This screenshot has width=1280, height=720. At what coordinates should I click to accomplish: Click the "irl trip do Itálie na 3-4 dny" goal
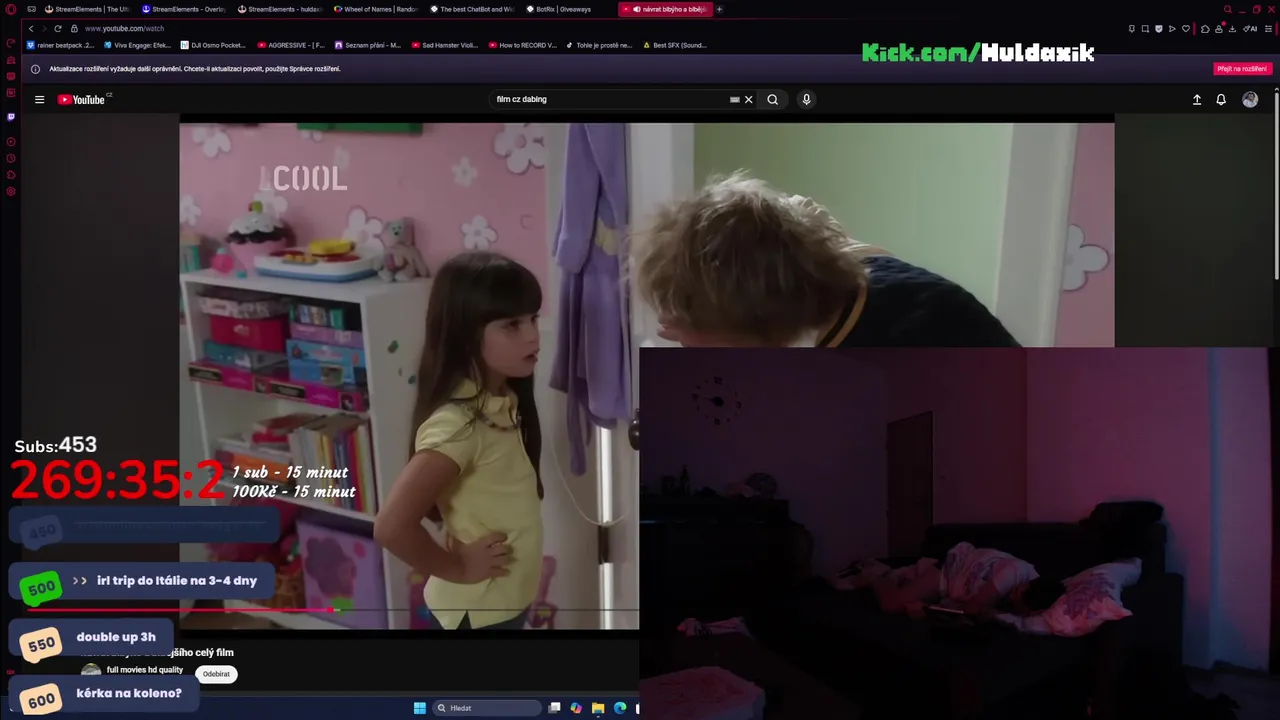[141, 583]
